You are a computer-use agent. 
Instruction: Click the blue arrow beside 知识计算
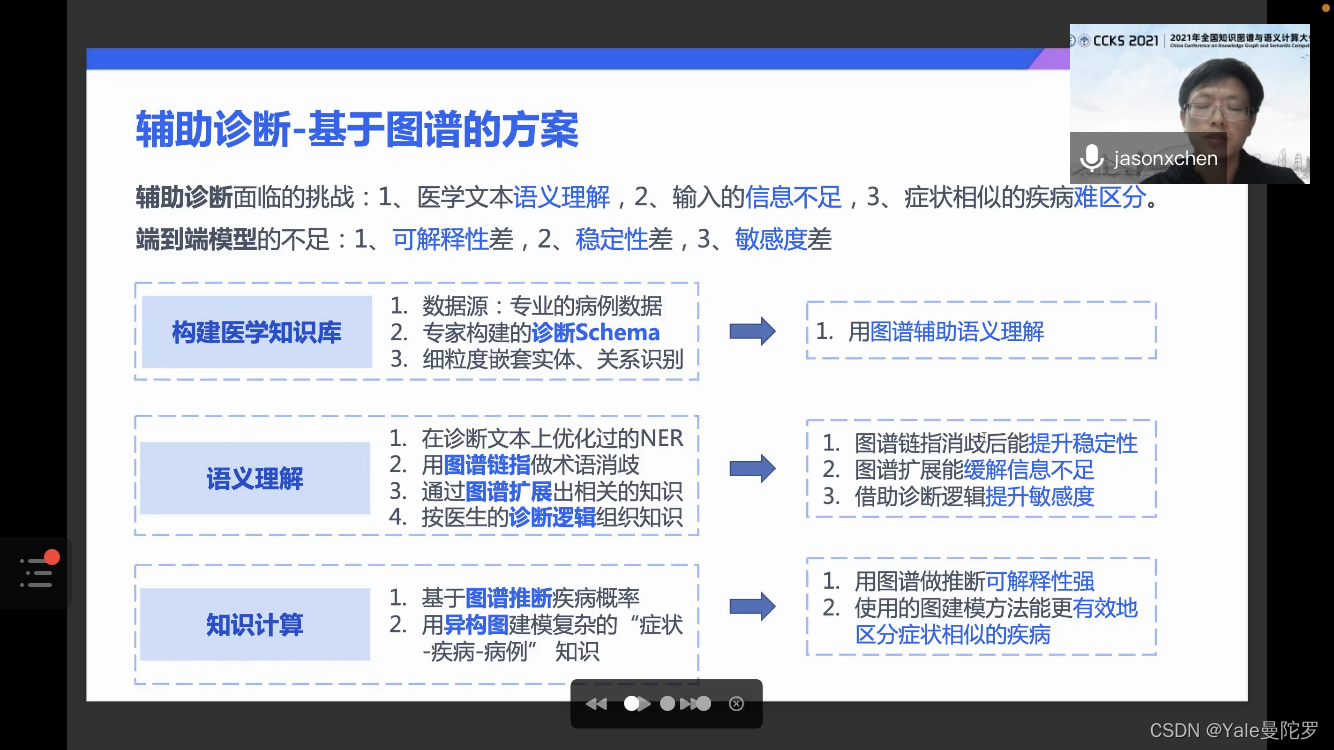pyautogui.click(x=752, y=605)
